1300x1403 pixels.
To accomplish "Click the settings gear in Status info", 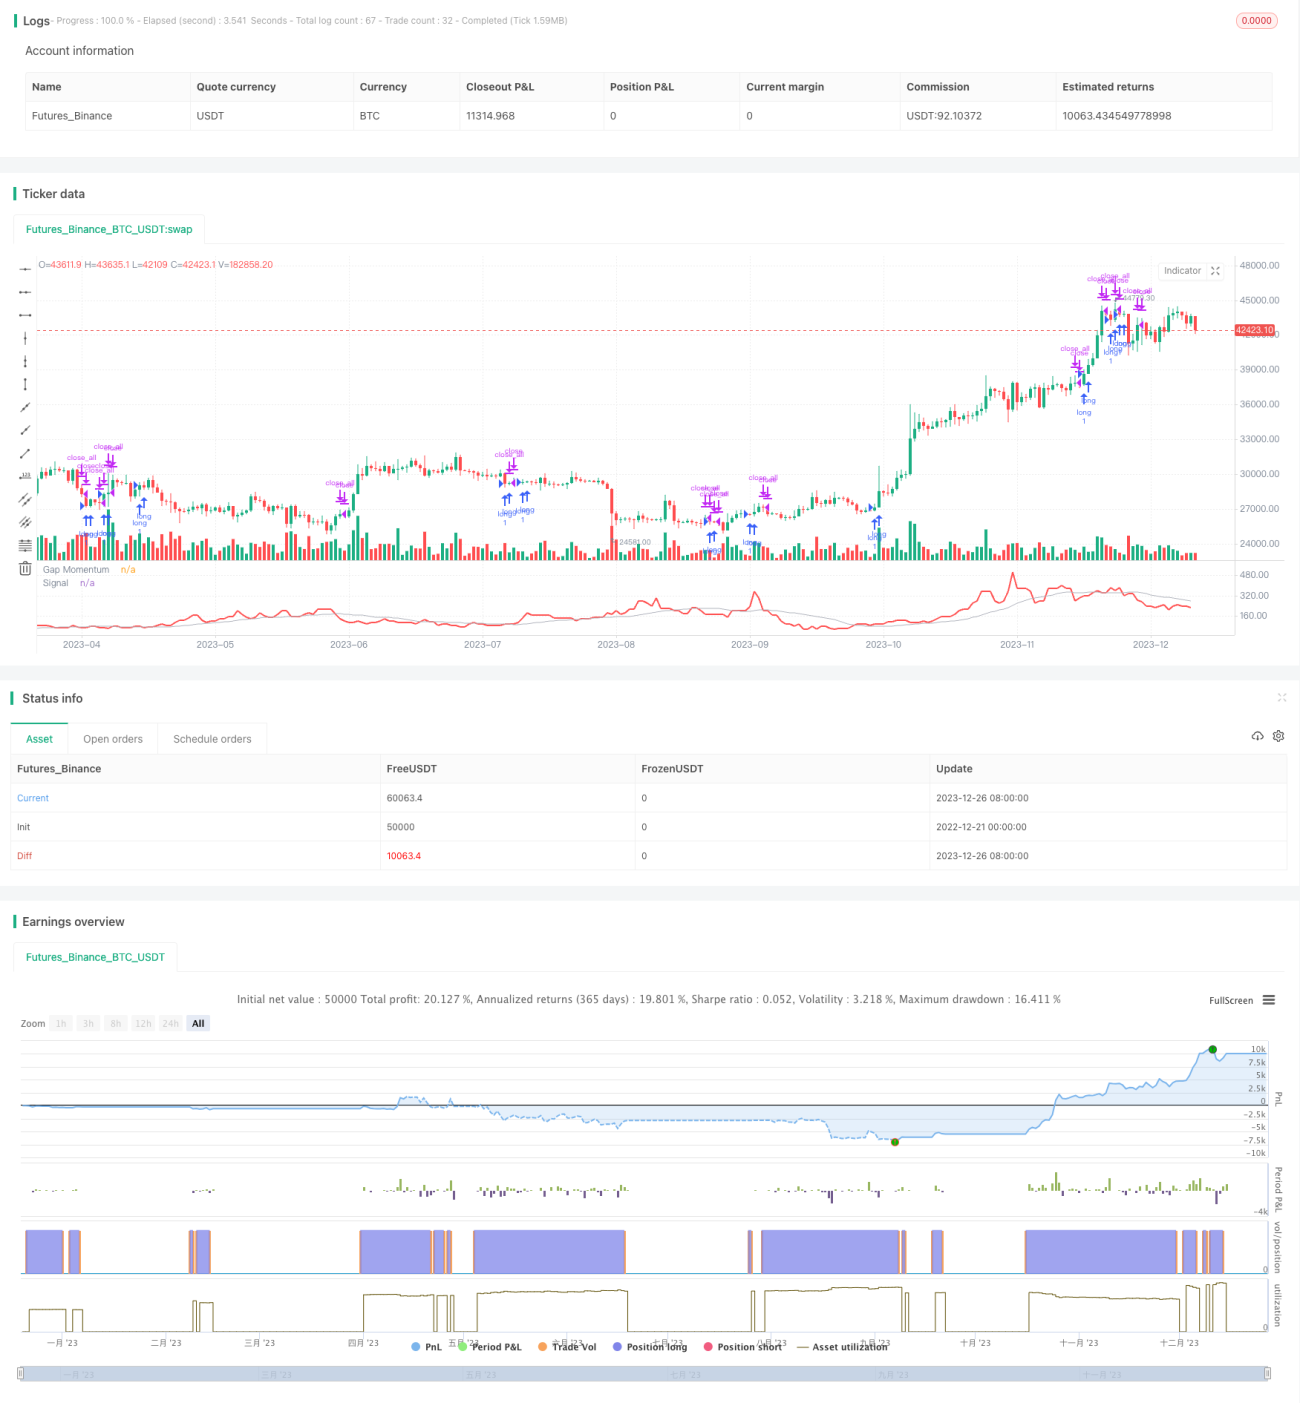I will coord(1278,736).
